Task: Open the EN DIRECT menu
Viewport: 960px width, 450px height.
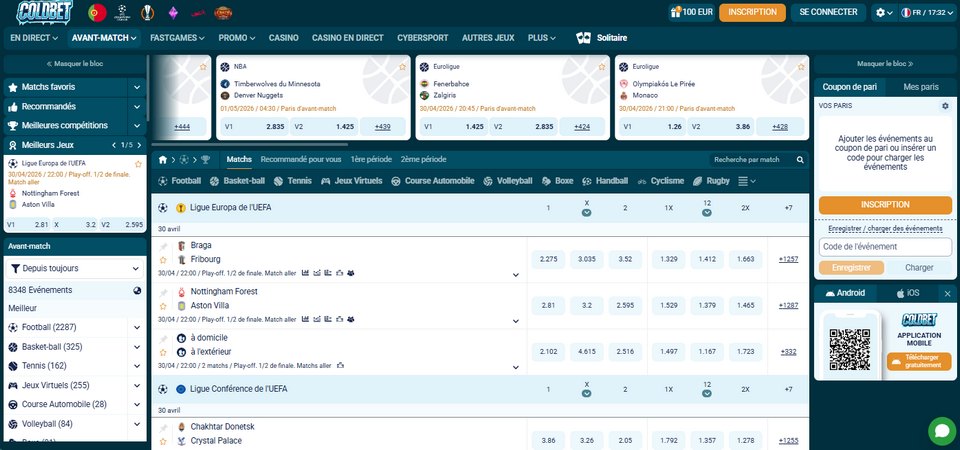Action: pos(34,38)
